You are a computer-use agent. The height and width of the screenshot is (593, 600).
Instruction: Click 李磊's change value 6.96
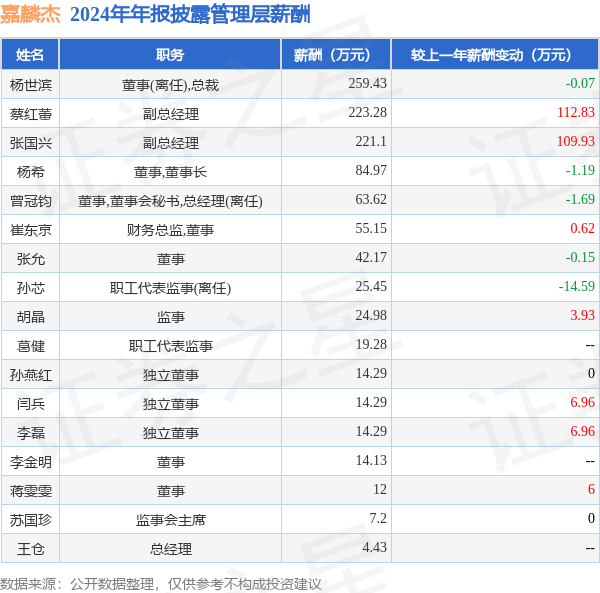pos(582,431)
